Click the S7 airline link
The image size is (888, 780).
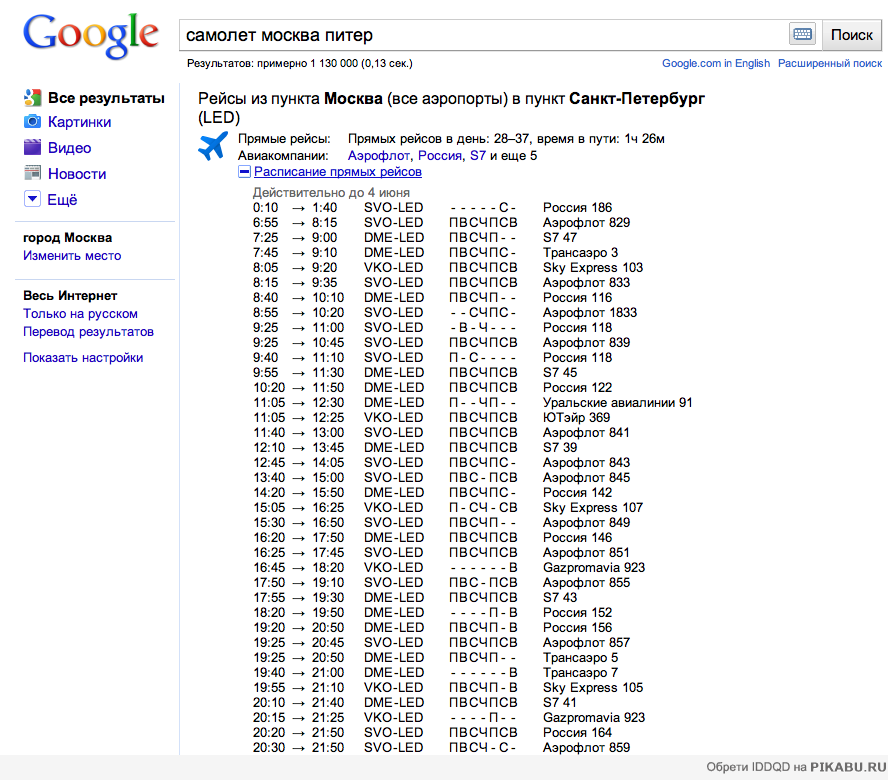[477, 156]
